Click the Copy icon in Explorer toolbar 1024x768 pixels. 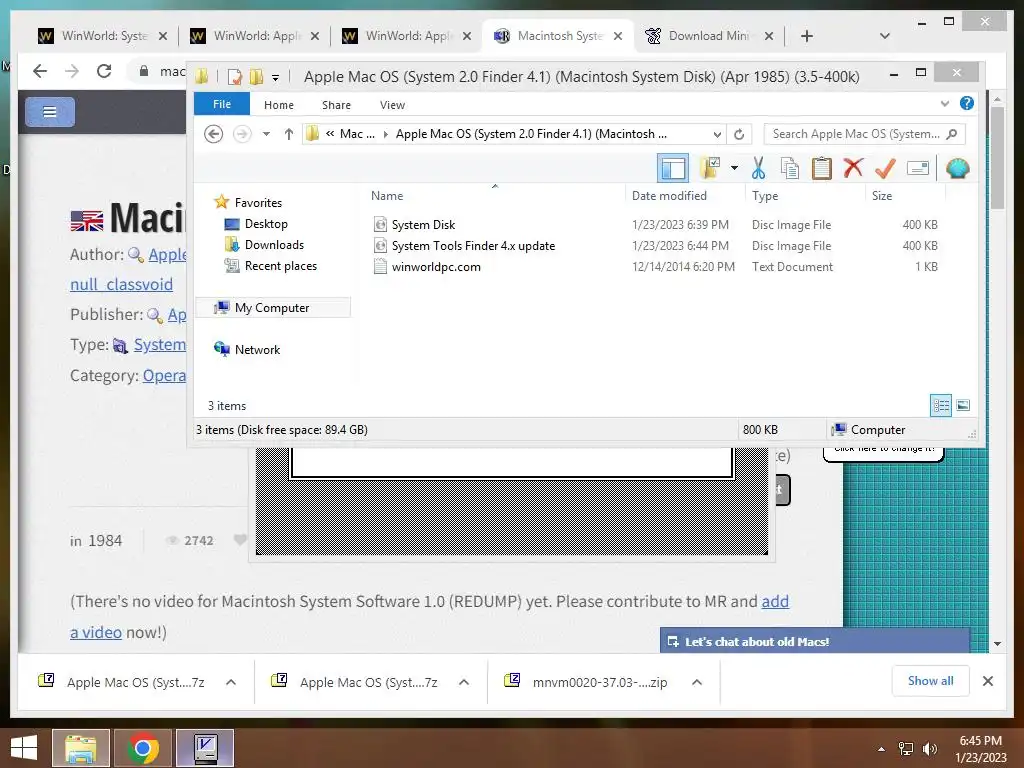pyautogui.click(x=790, y=168)
